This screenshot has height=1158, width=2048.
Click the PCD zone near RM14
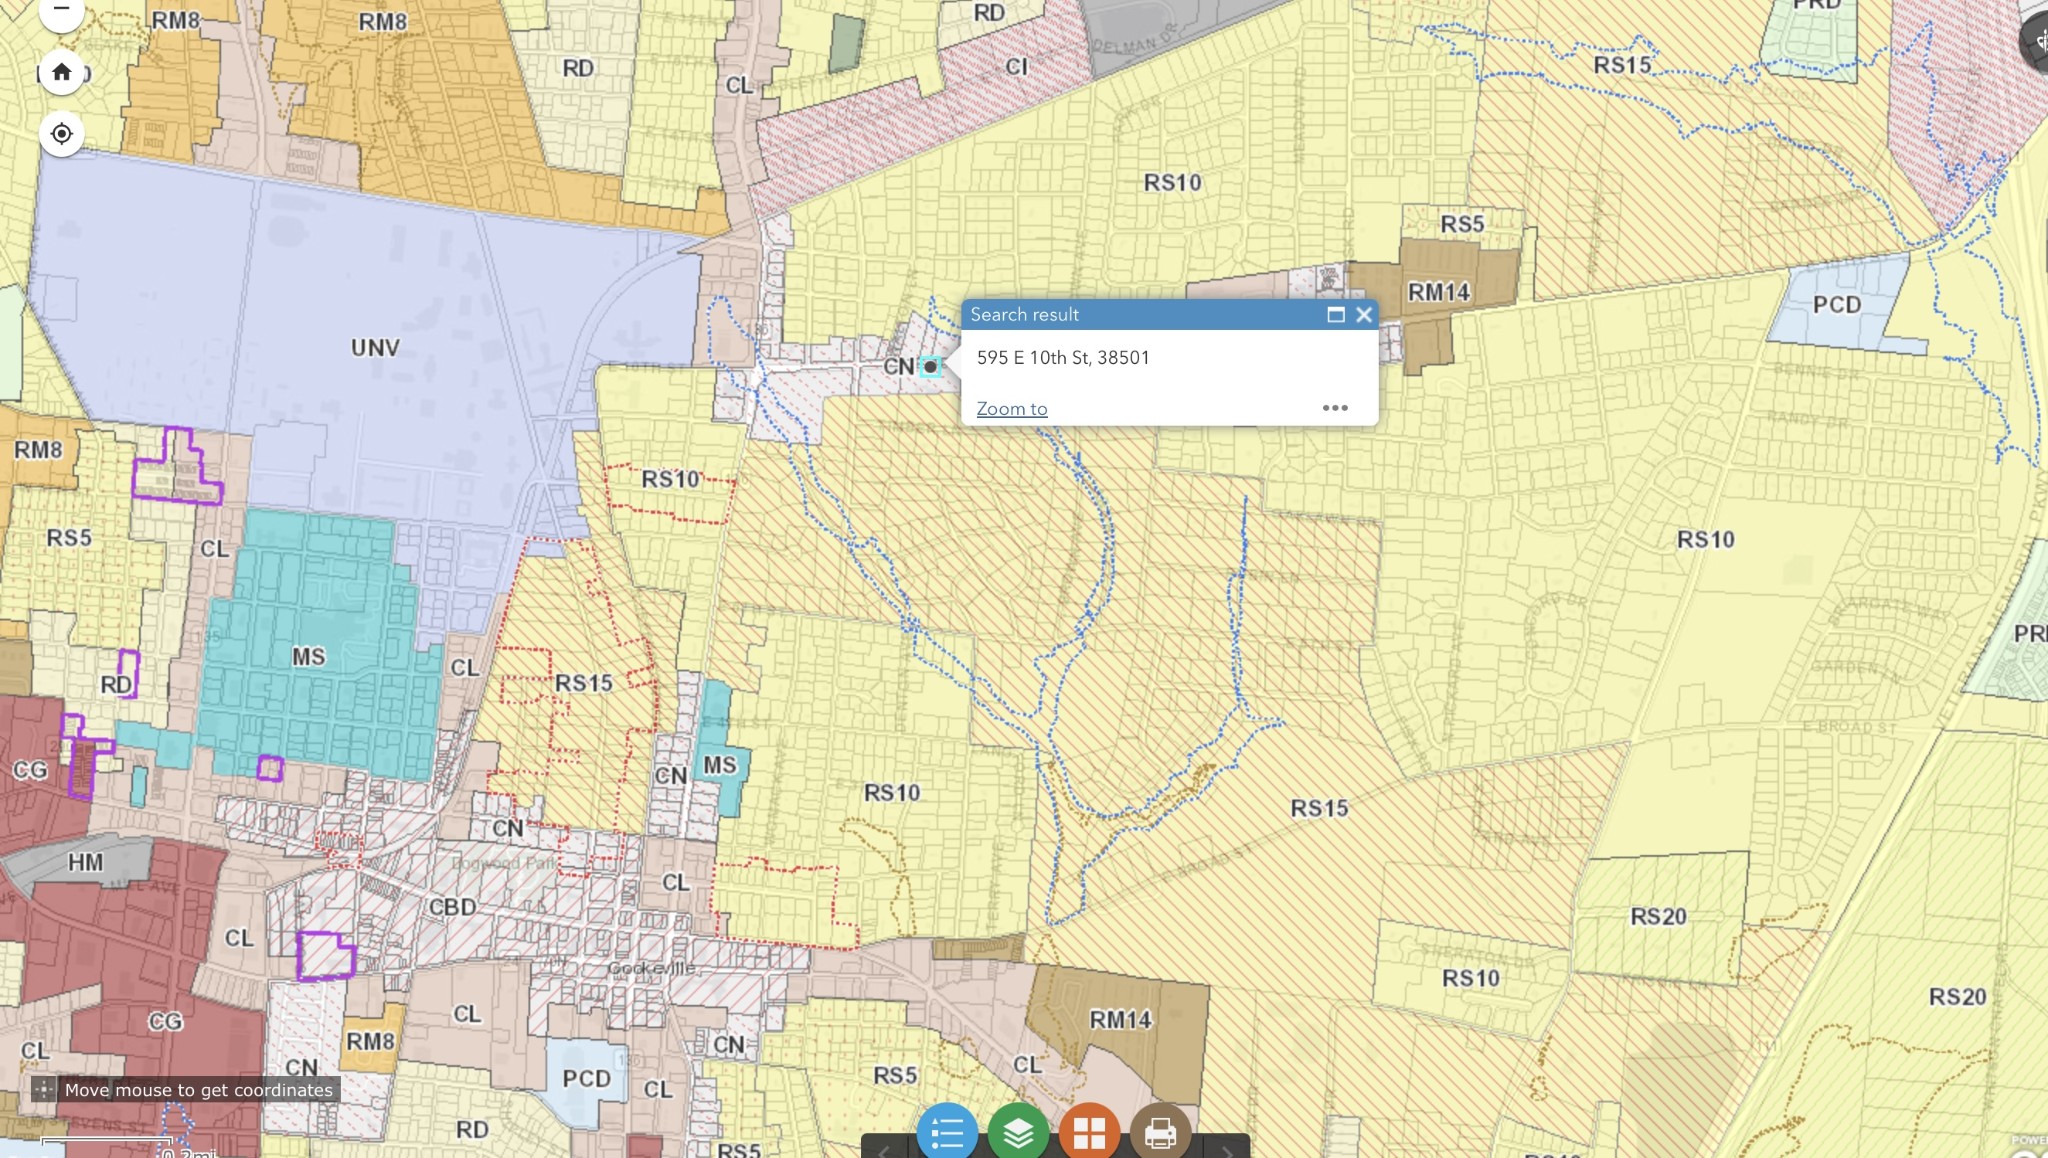click(x=1836, y=304)
